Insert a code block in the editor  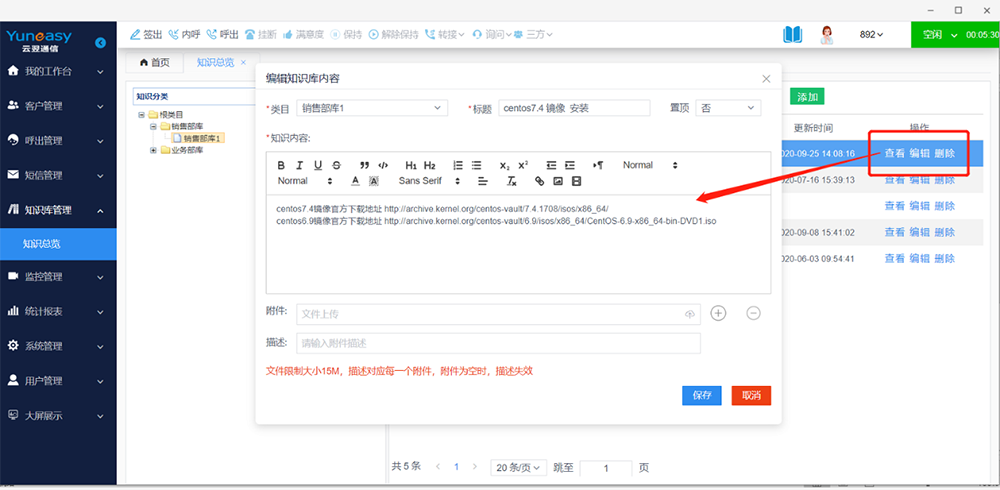383,165
